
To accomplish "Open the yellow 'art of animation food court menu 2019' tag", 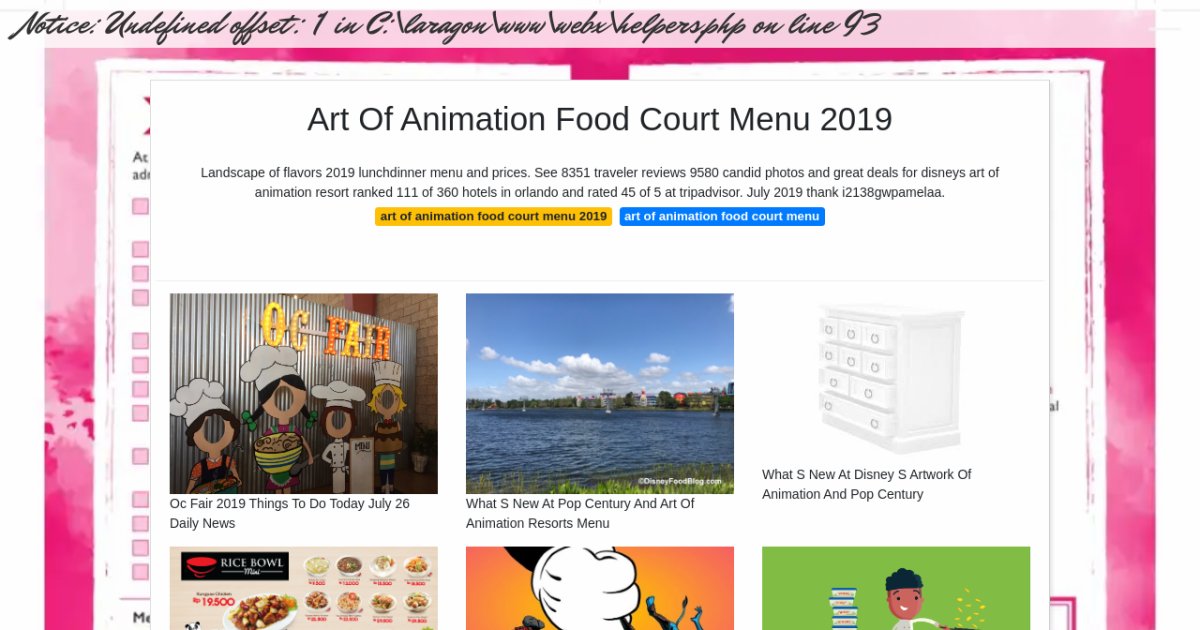I will [493, 216].
